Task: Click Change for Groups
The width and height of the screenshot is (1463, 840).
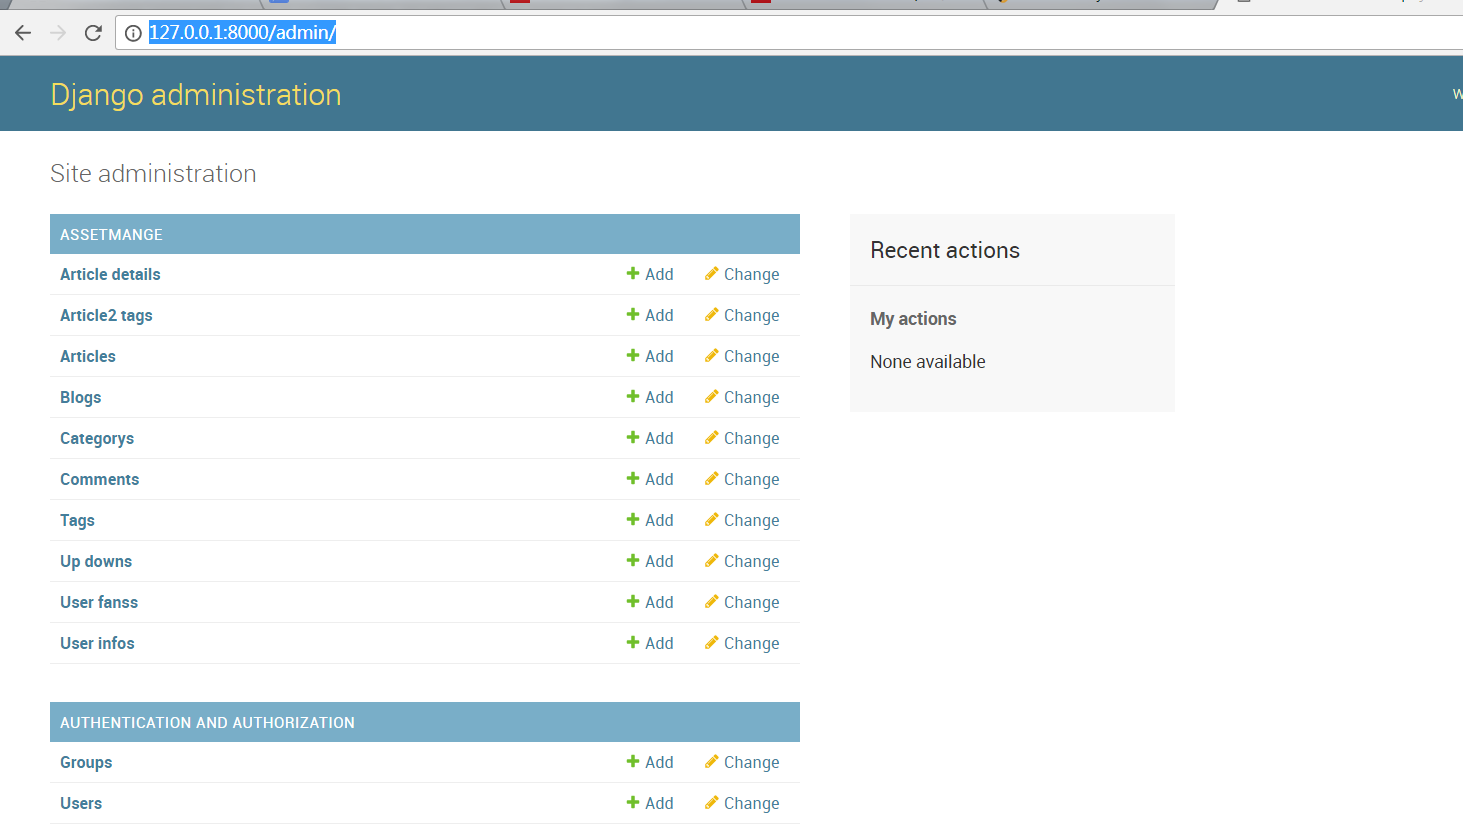Action: (x=742, y=762)
